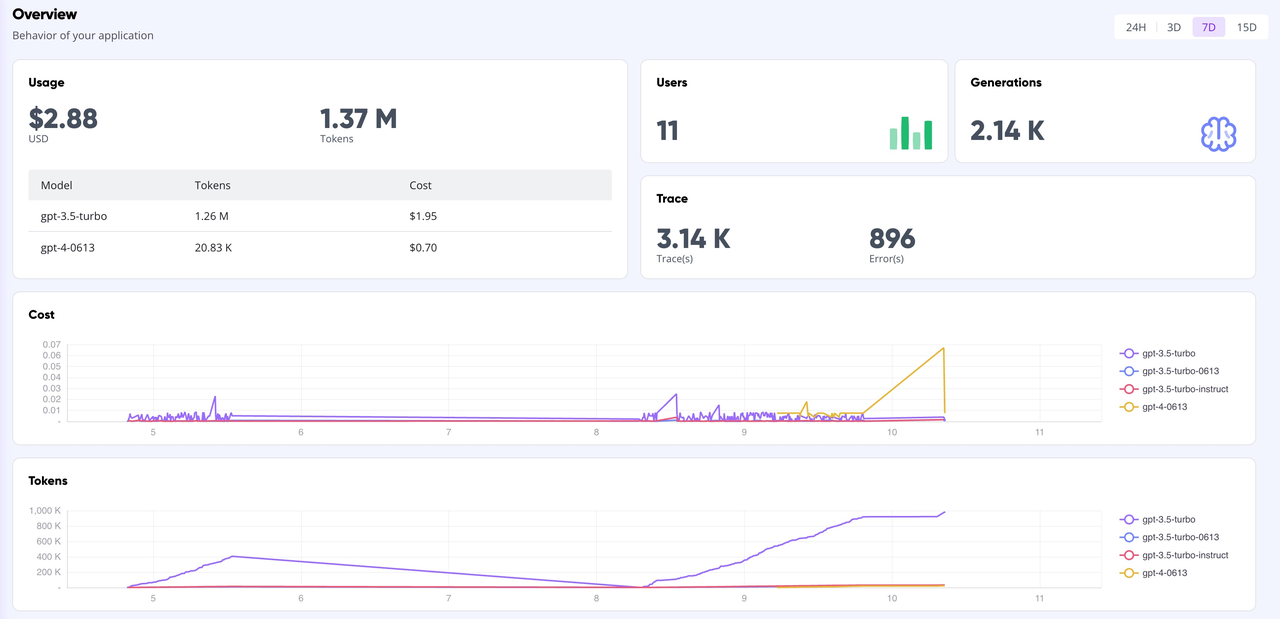Select the 3D time range option
The height and width of the screenshot is (619, 1280).
(x=1173, y=27)
